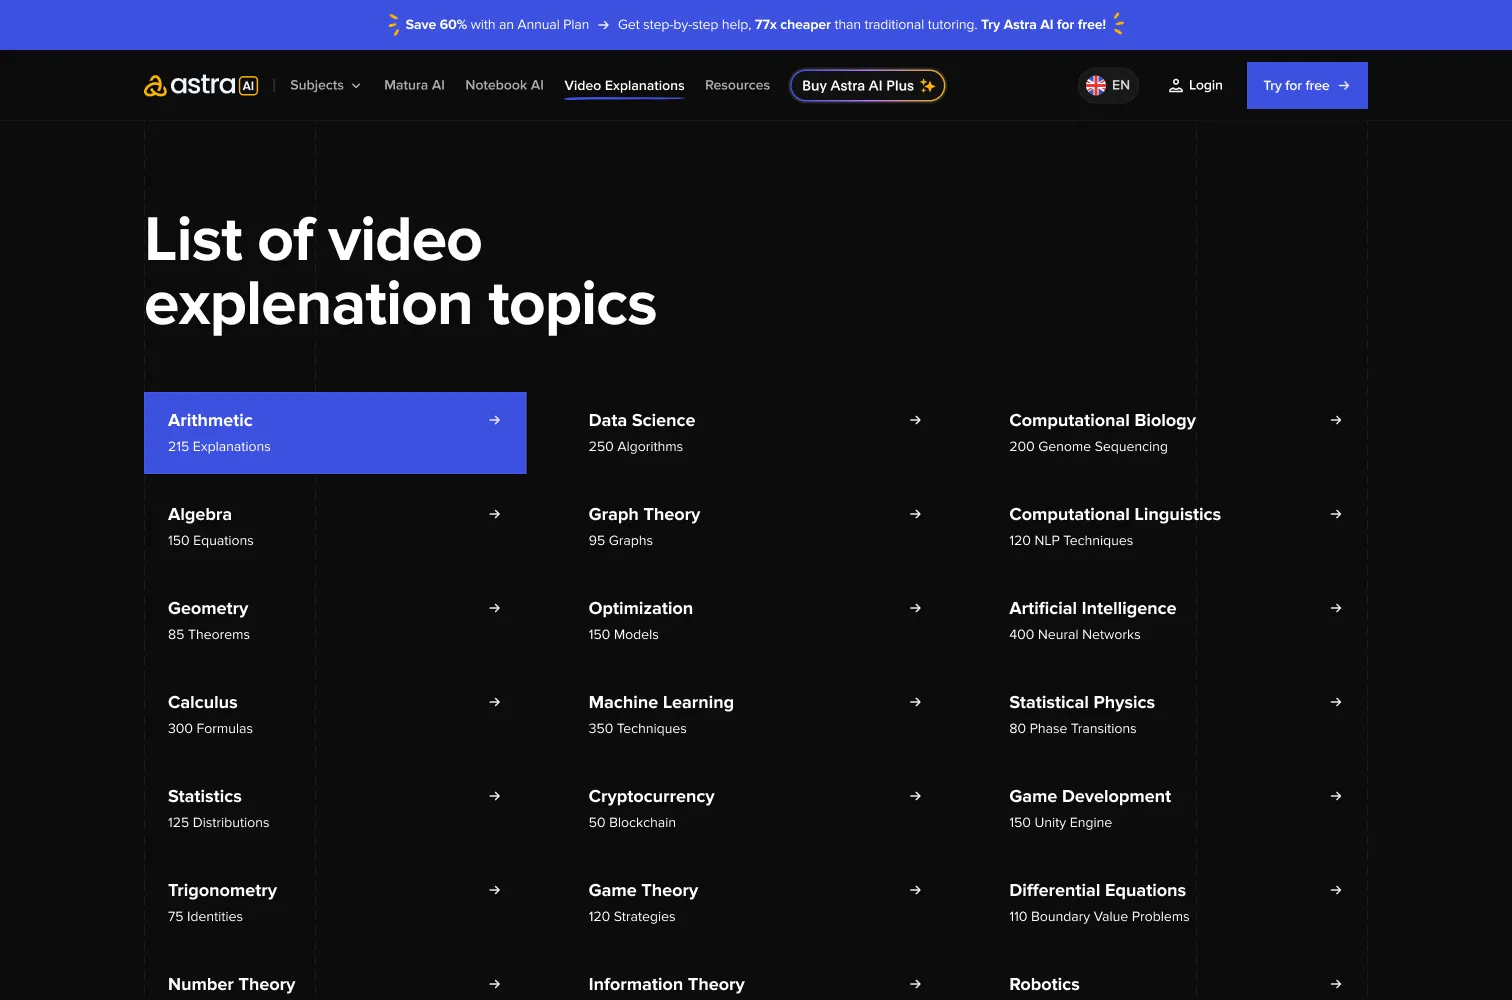
Task: Click '110 Boundary Value Problems' text
Action: click(x=1099, y=917)
